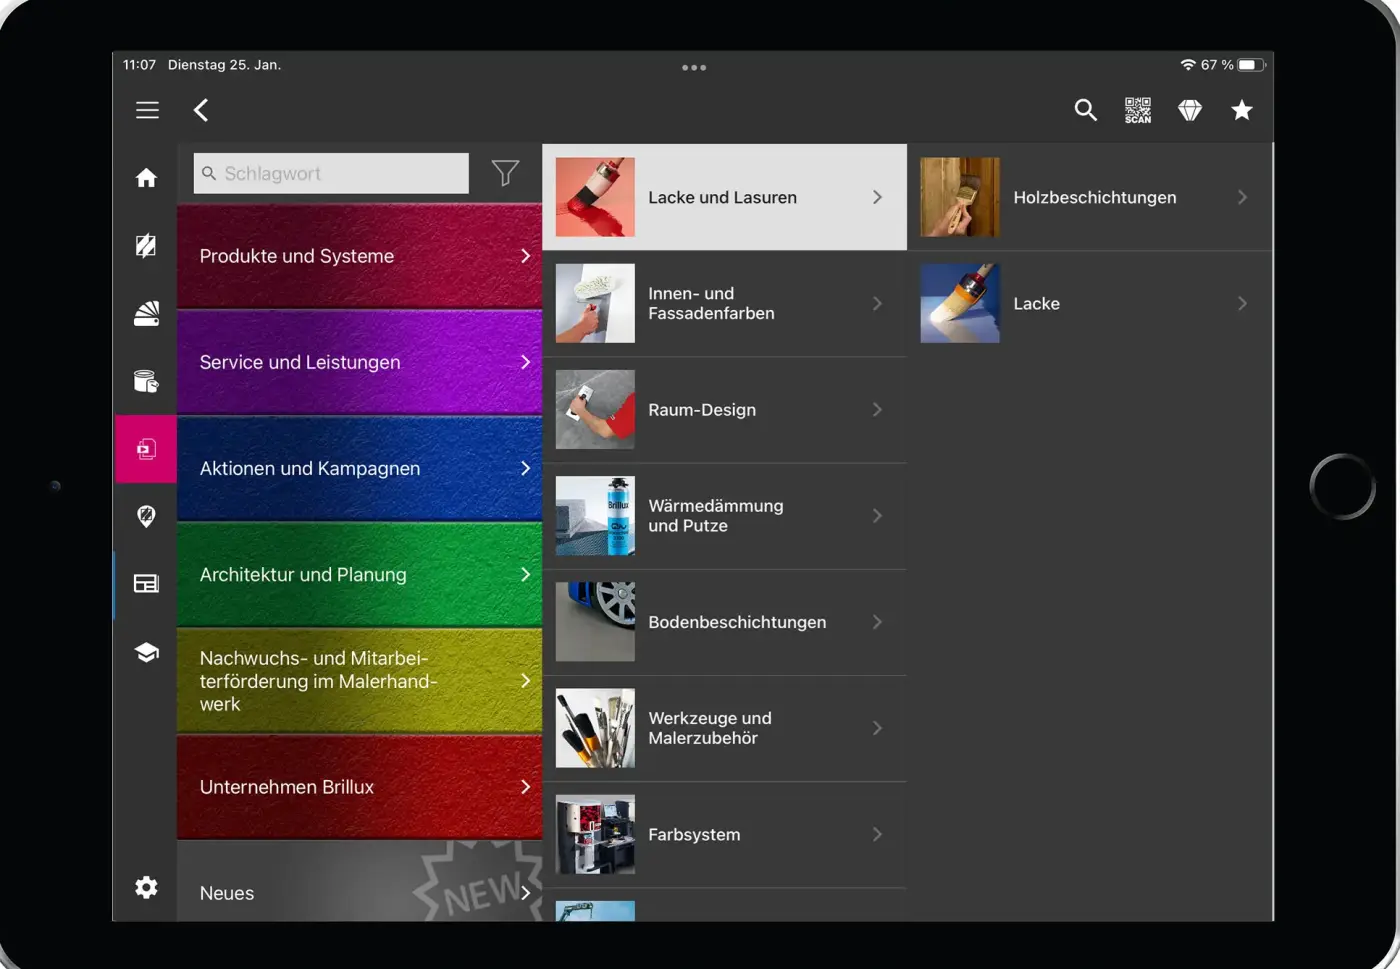Screen dimensions: 1400x969
Task: Go back with the back arrow
Action: (201, 110)
